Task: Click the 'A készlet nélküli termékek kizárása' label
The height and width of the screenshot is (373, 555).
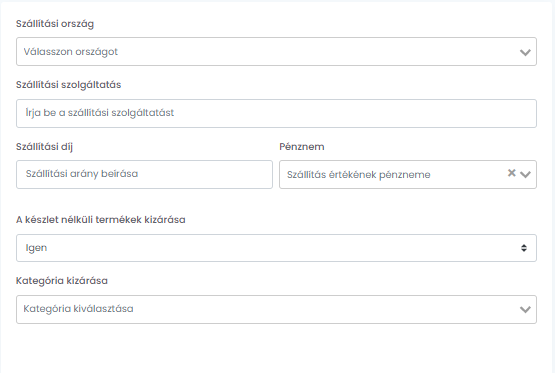Action: pyautogui.click(x=101, y=220)
